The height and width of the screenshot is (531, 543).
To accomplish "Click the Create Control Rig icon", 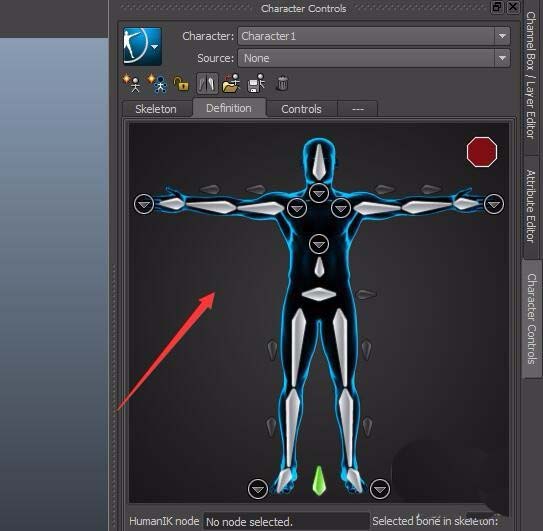I will (157, 83).
